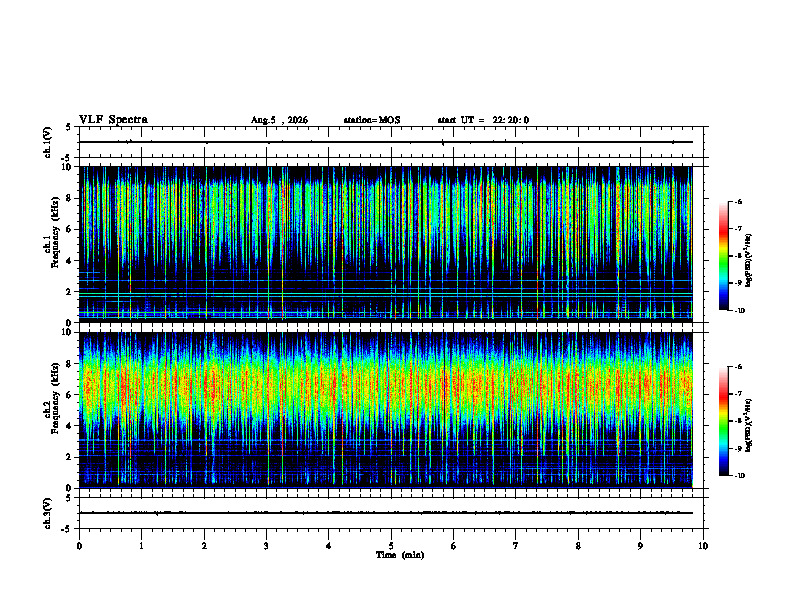
Task: Click time axis tick label '0'
Action: pos(79,546)
